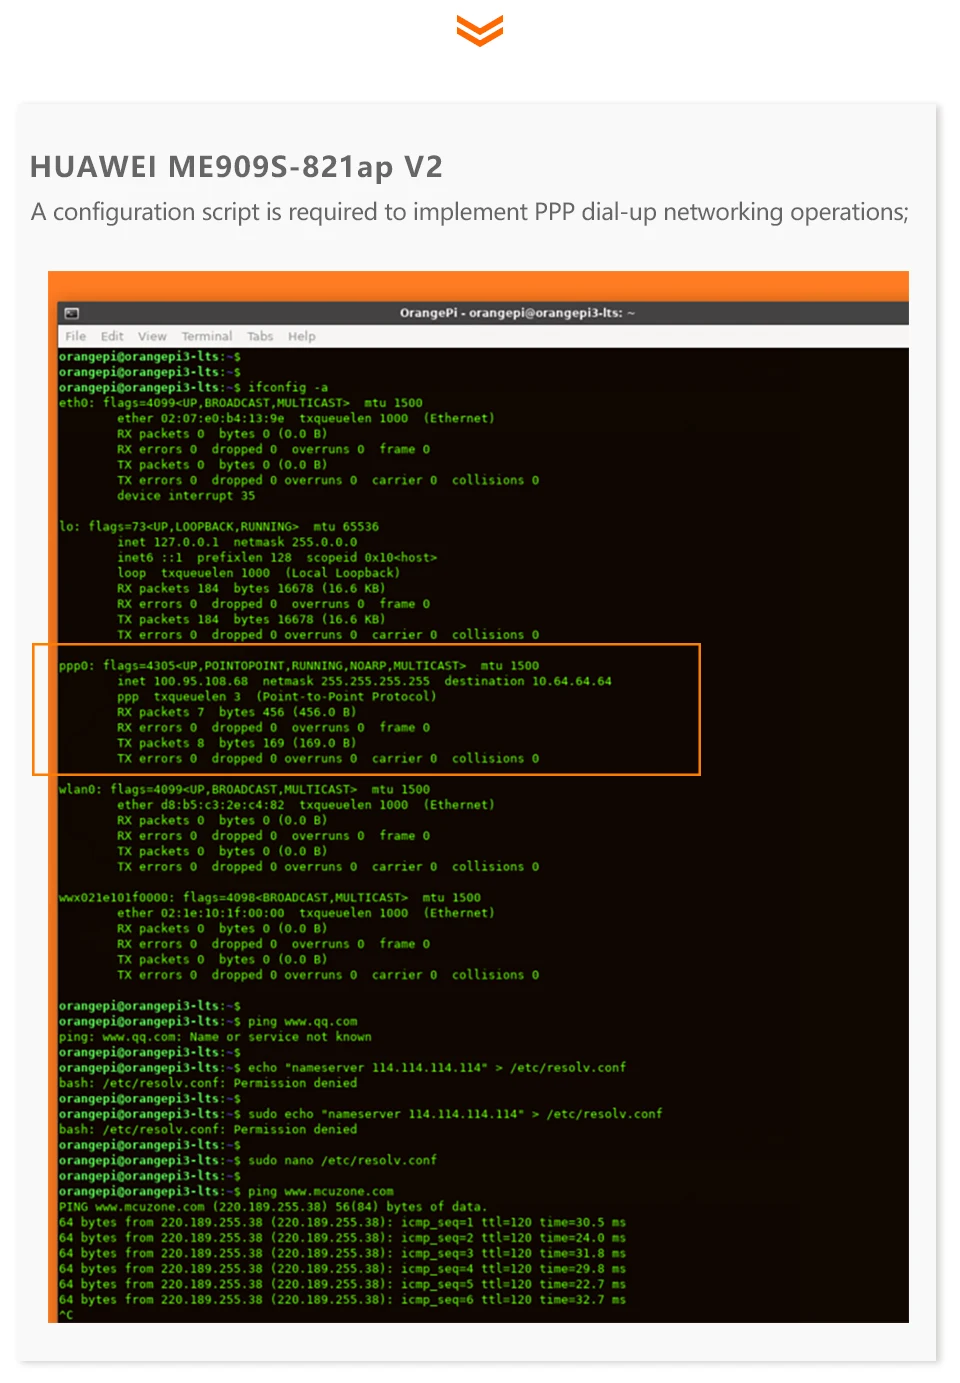This screenshot has width=960, height=1383.
Task: Open the View menu
Action: (x=152, y=337)
